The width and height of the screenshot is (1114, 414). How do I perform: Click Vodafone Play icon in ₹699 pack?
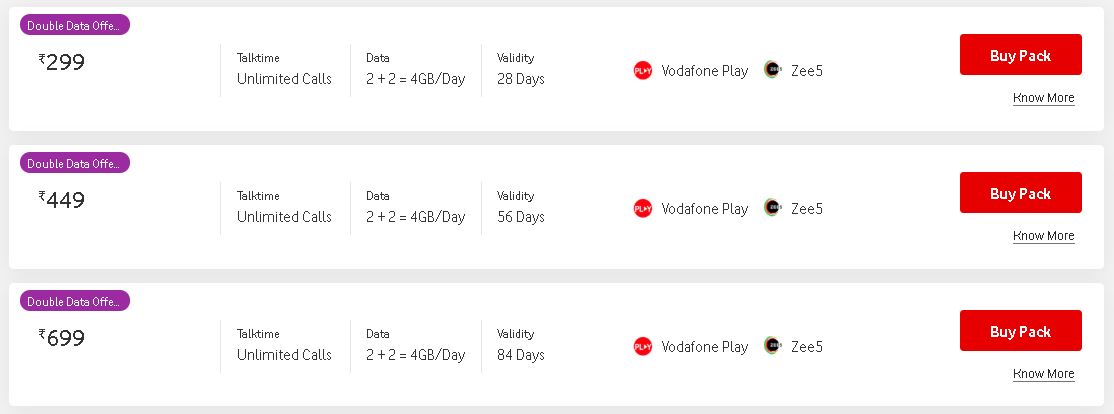(643, 346)
